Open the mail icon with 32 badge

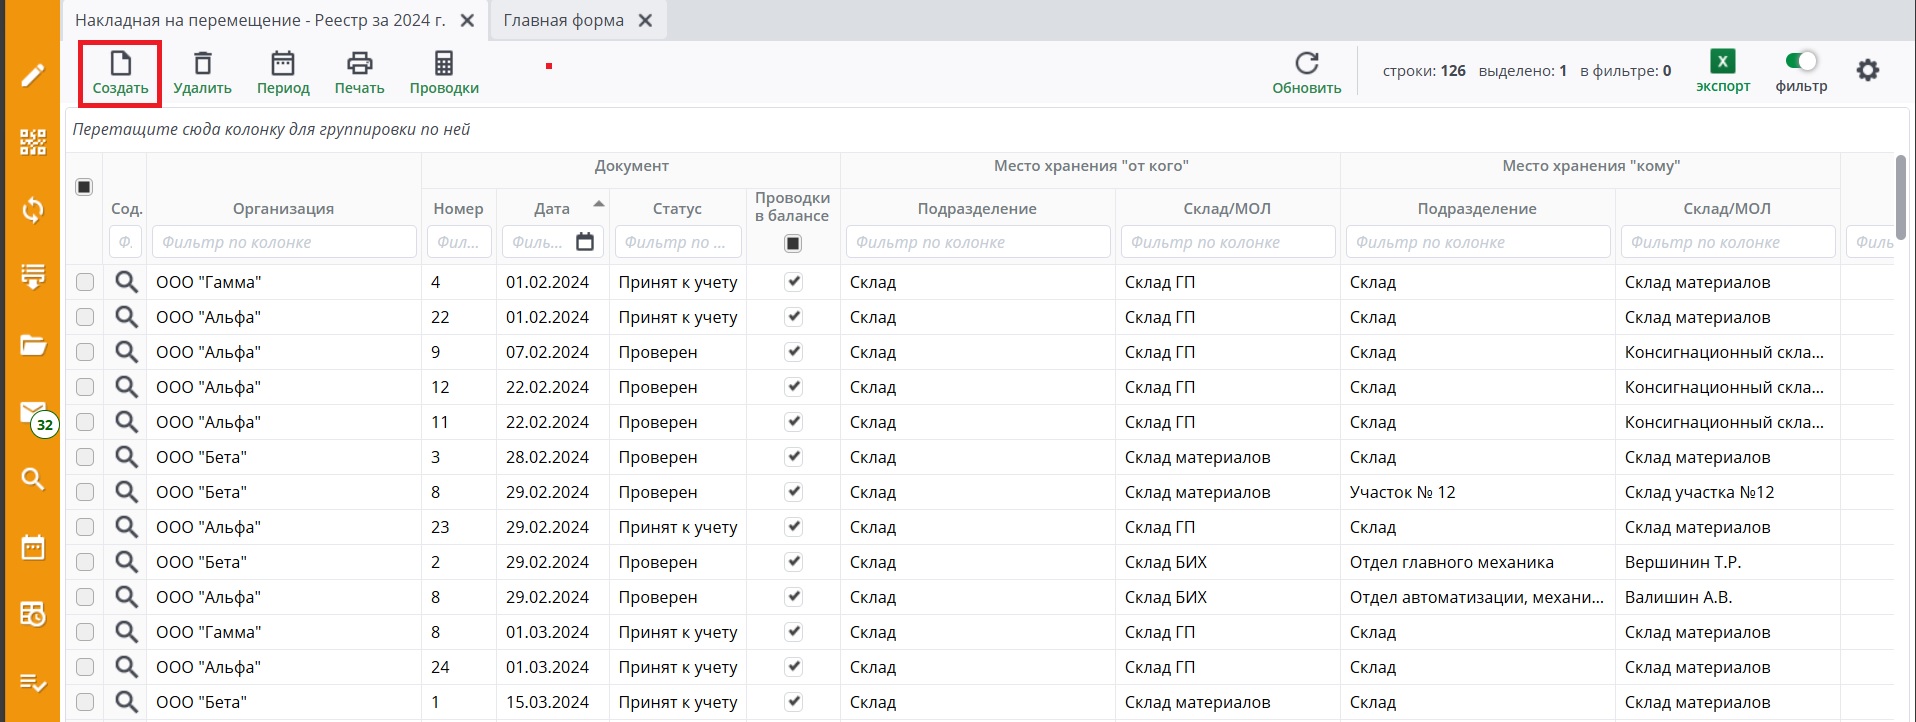[33, 413]
